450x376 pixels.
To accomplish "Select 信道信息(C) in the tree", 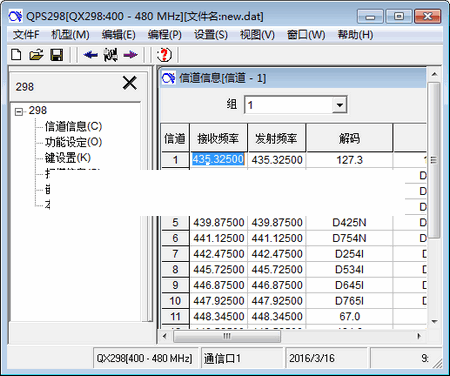I will (73, 126).
